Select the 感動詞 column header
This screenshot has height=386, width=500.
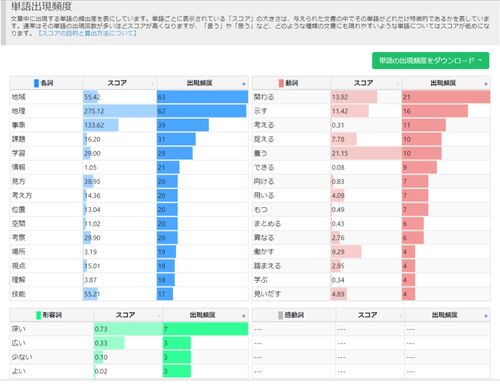[294, 315]
